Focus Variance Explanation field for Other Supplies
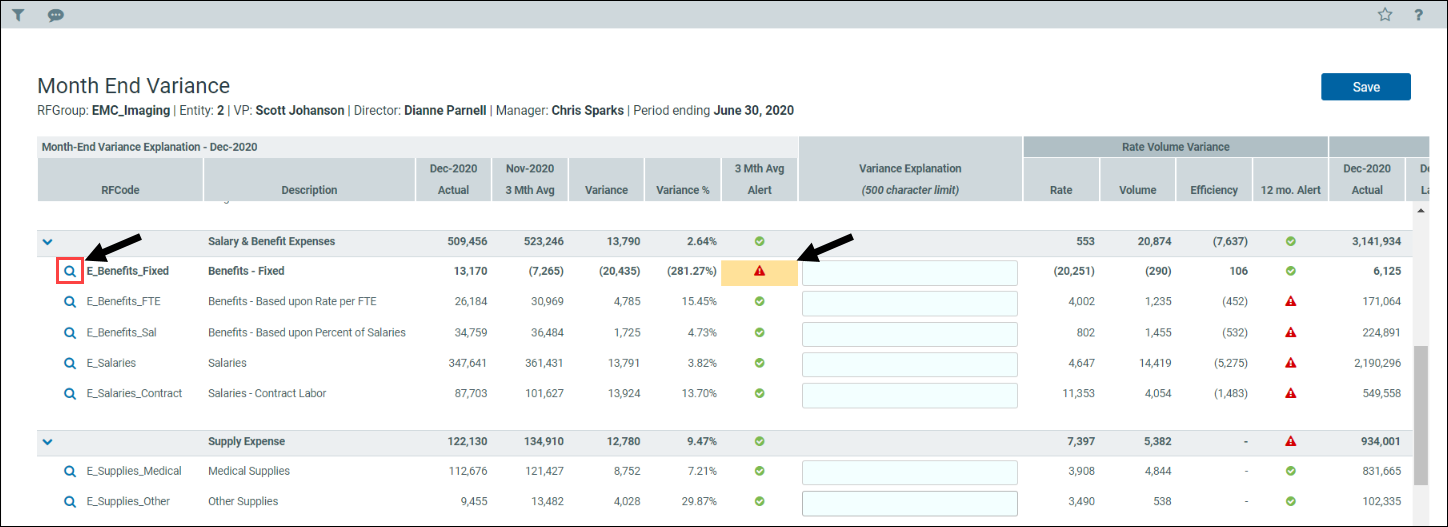 pyautogui.click(x=910, y=503)
